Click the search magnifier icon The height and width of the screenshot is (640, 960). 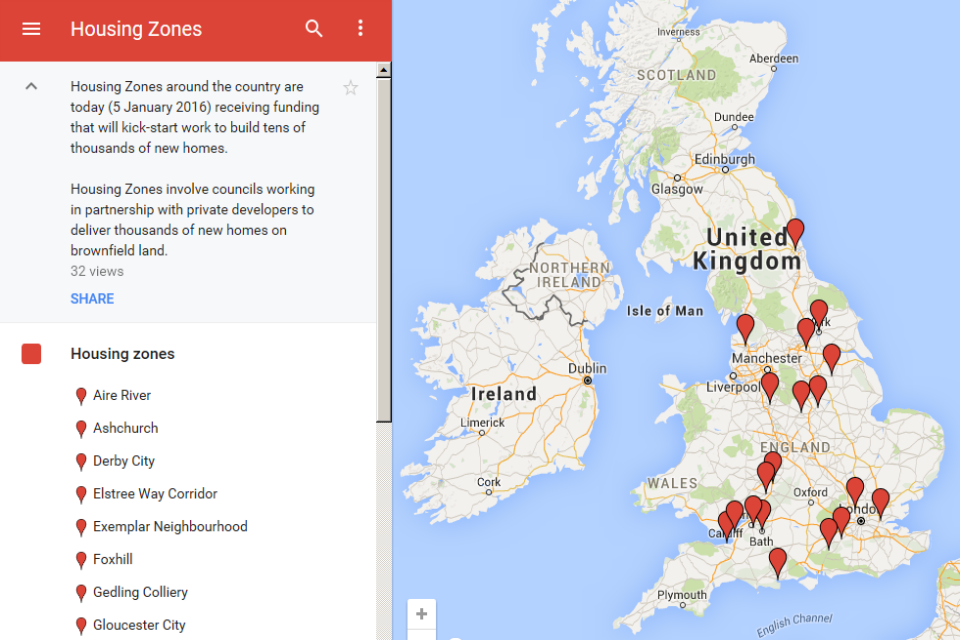click(314, 29)
